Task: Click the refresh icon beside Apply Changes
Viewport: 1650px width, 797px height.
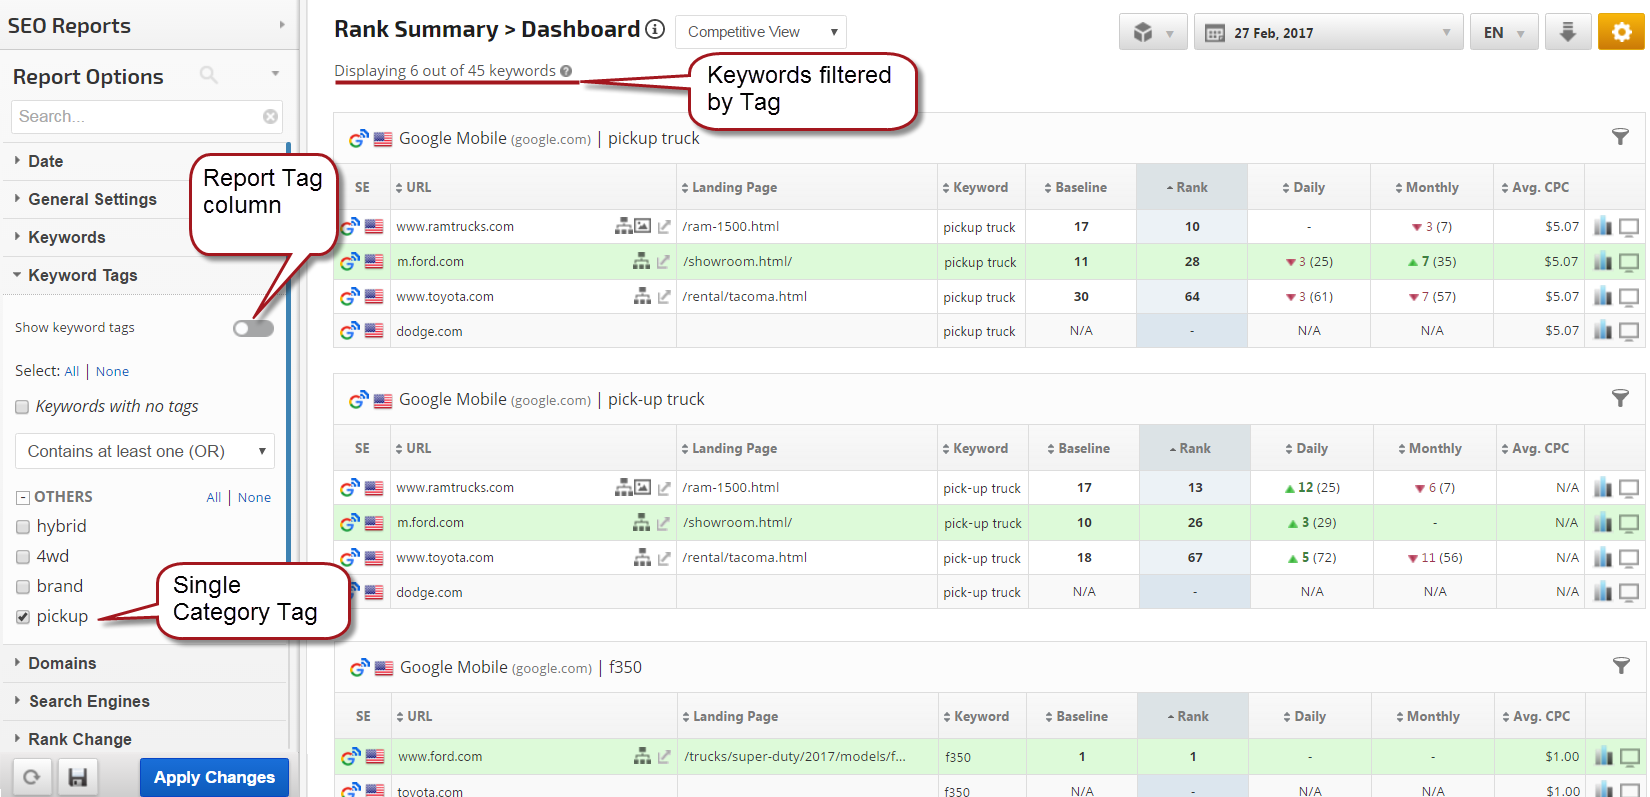Action: click(32, 777)
